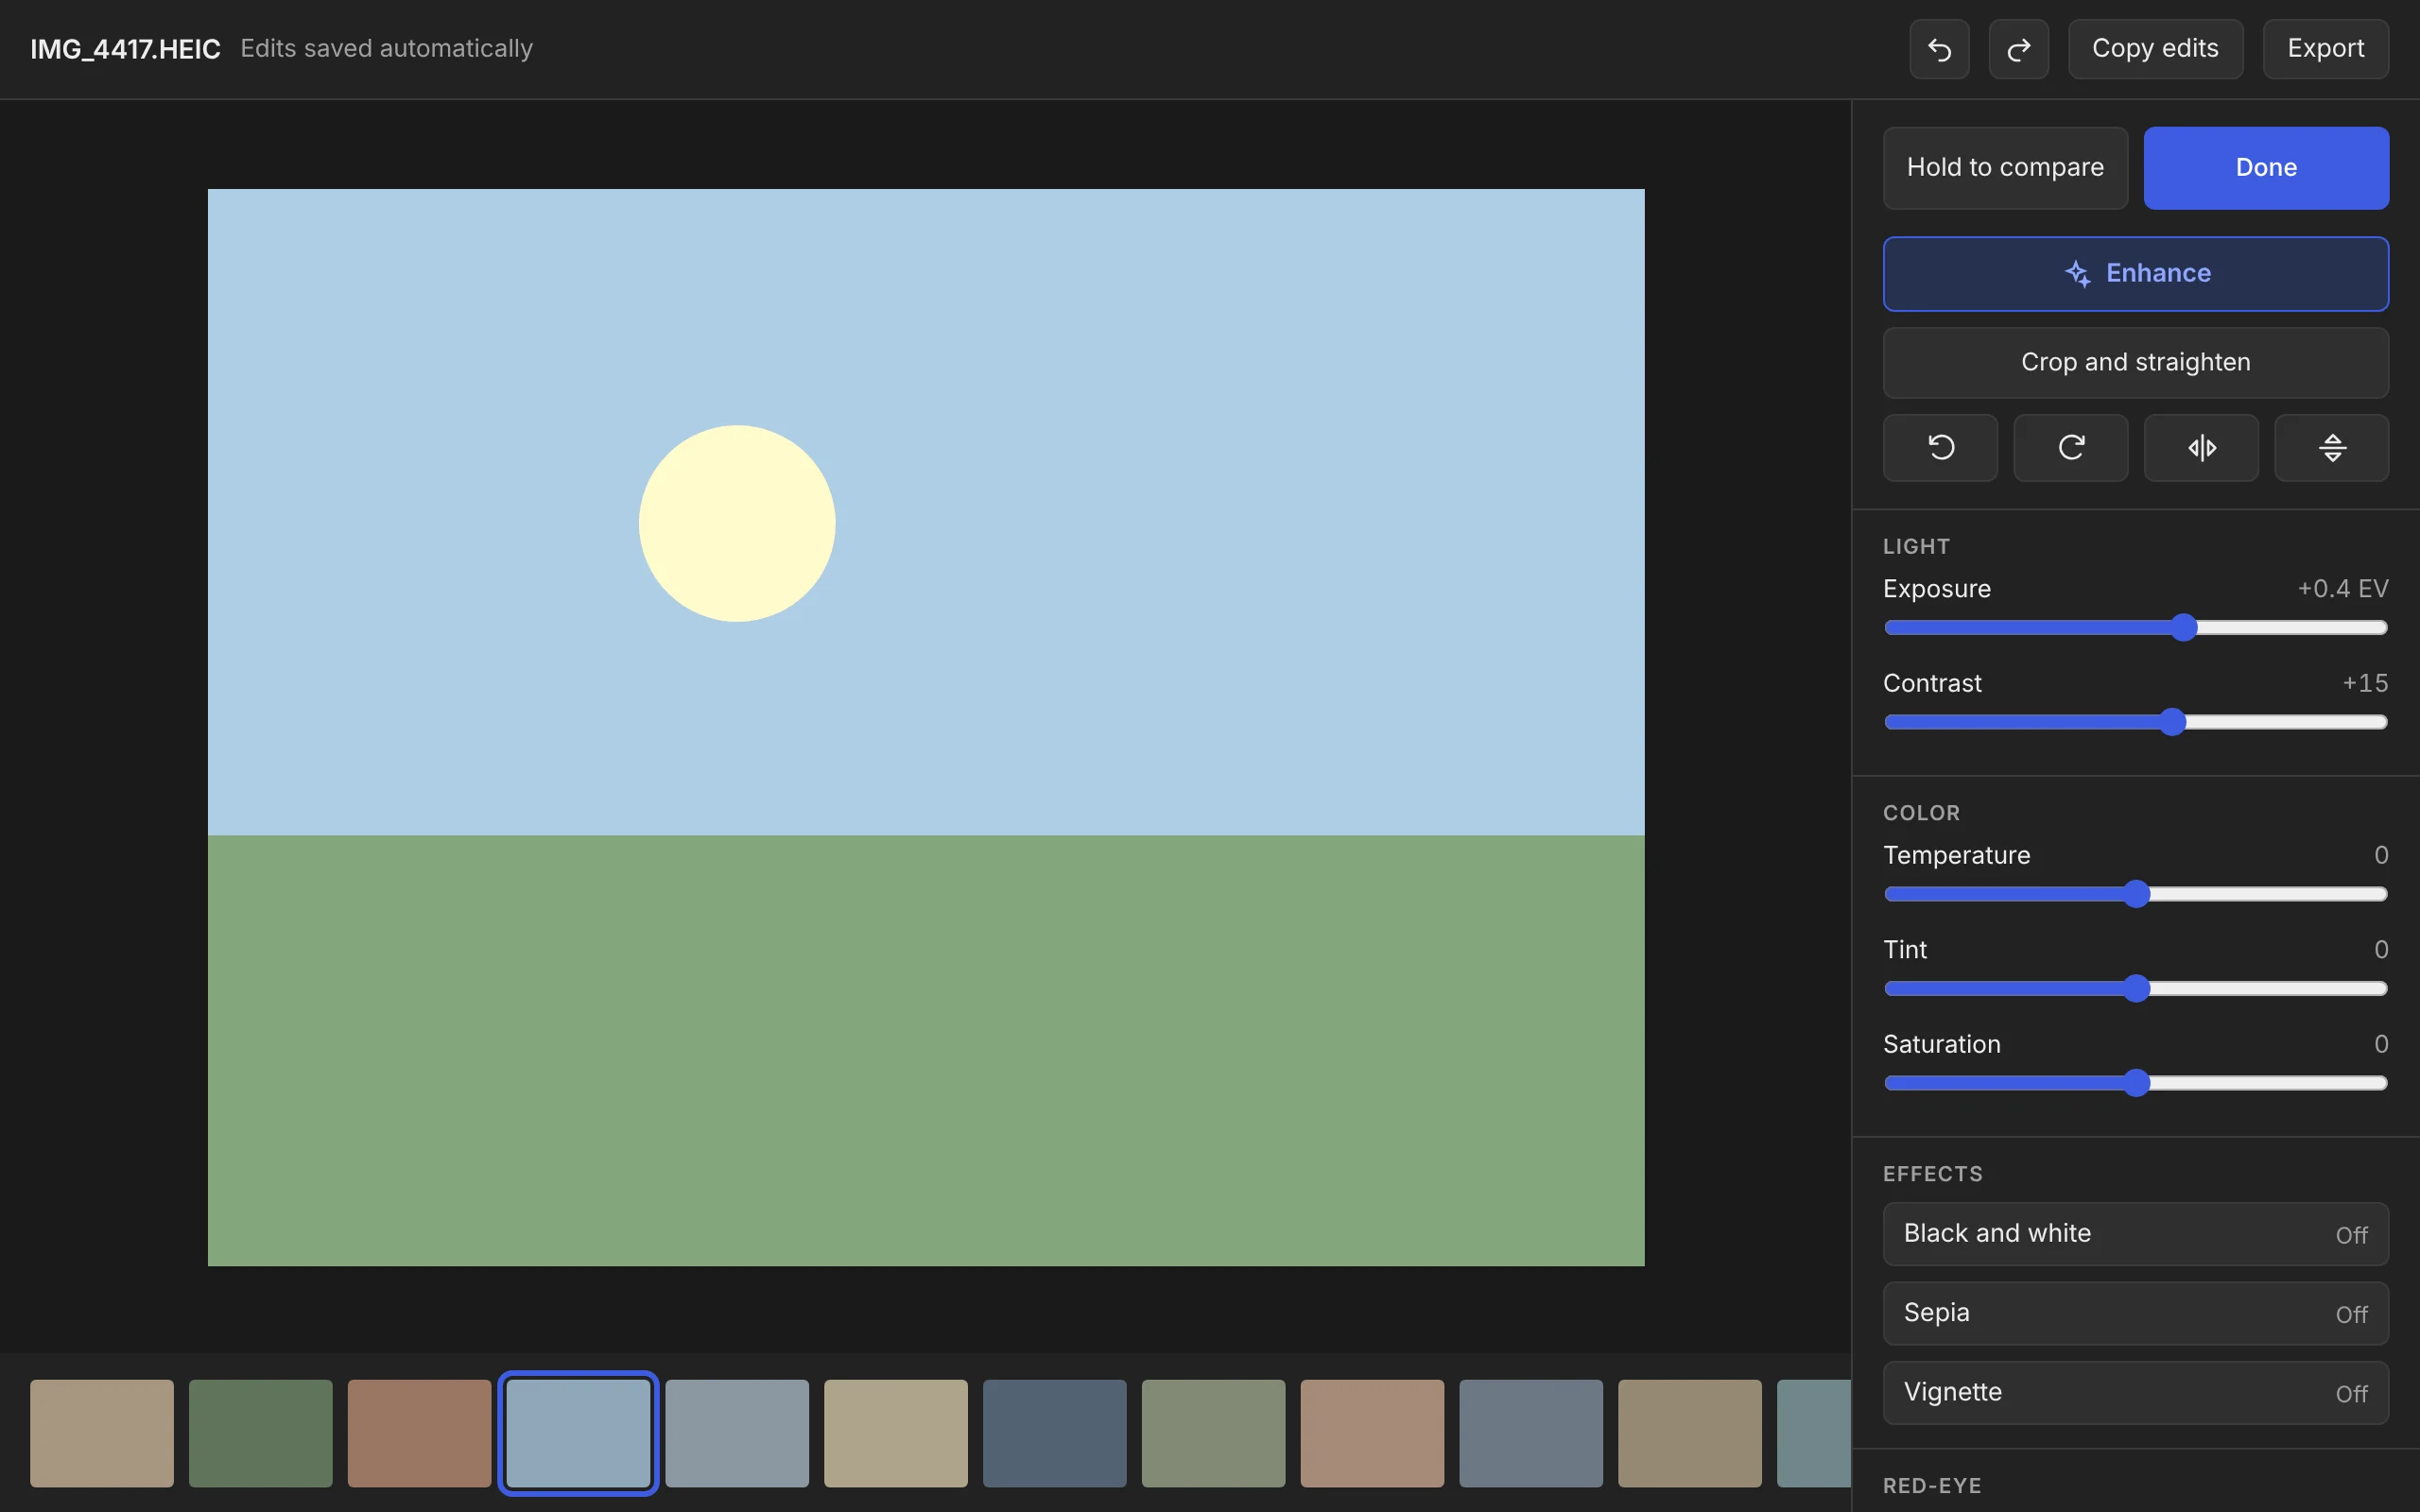This screenshot has width=2420, height=1512.
Task: Click the Temperature slider handle
Action: pos(2136,894)
